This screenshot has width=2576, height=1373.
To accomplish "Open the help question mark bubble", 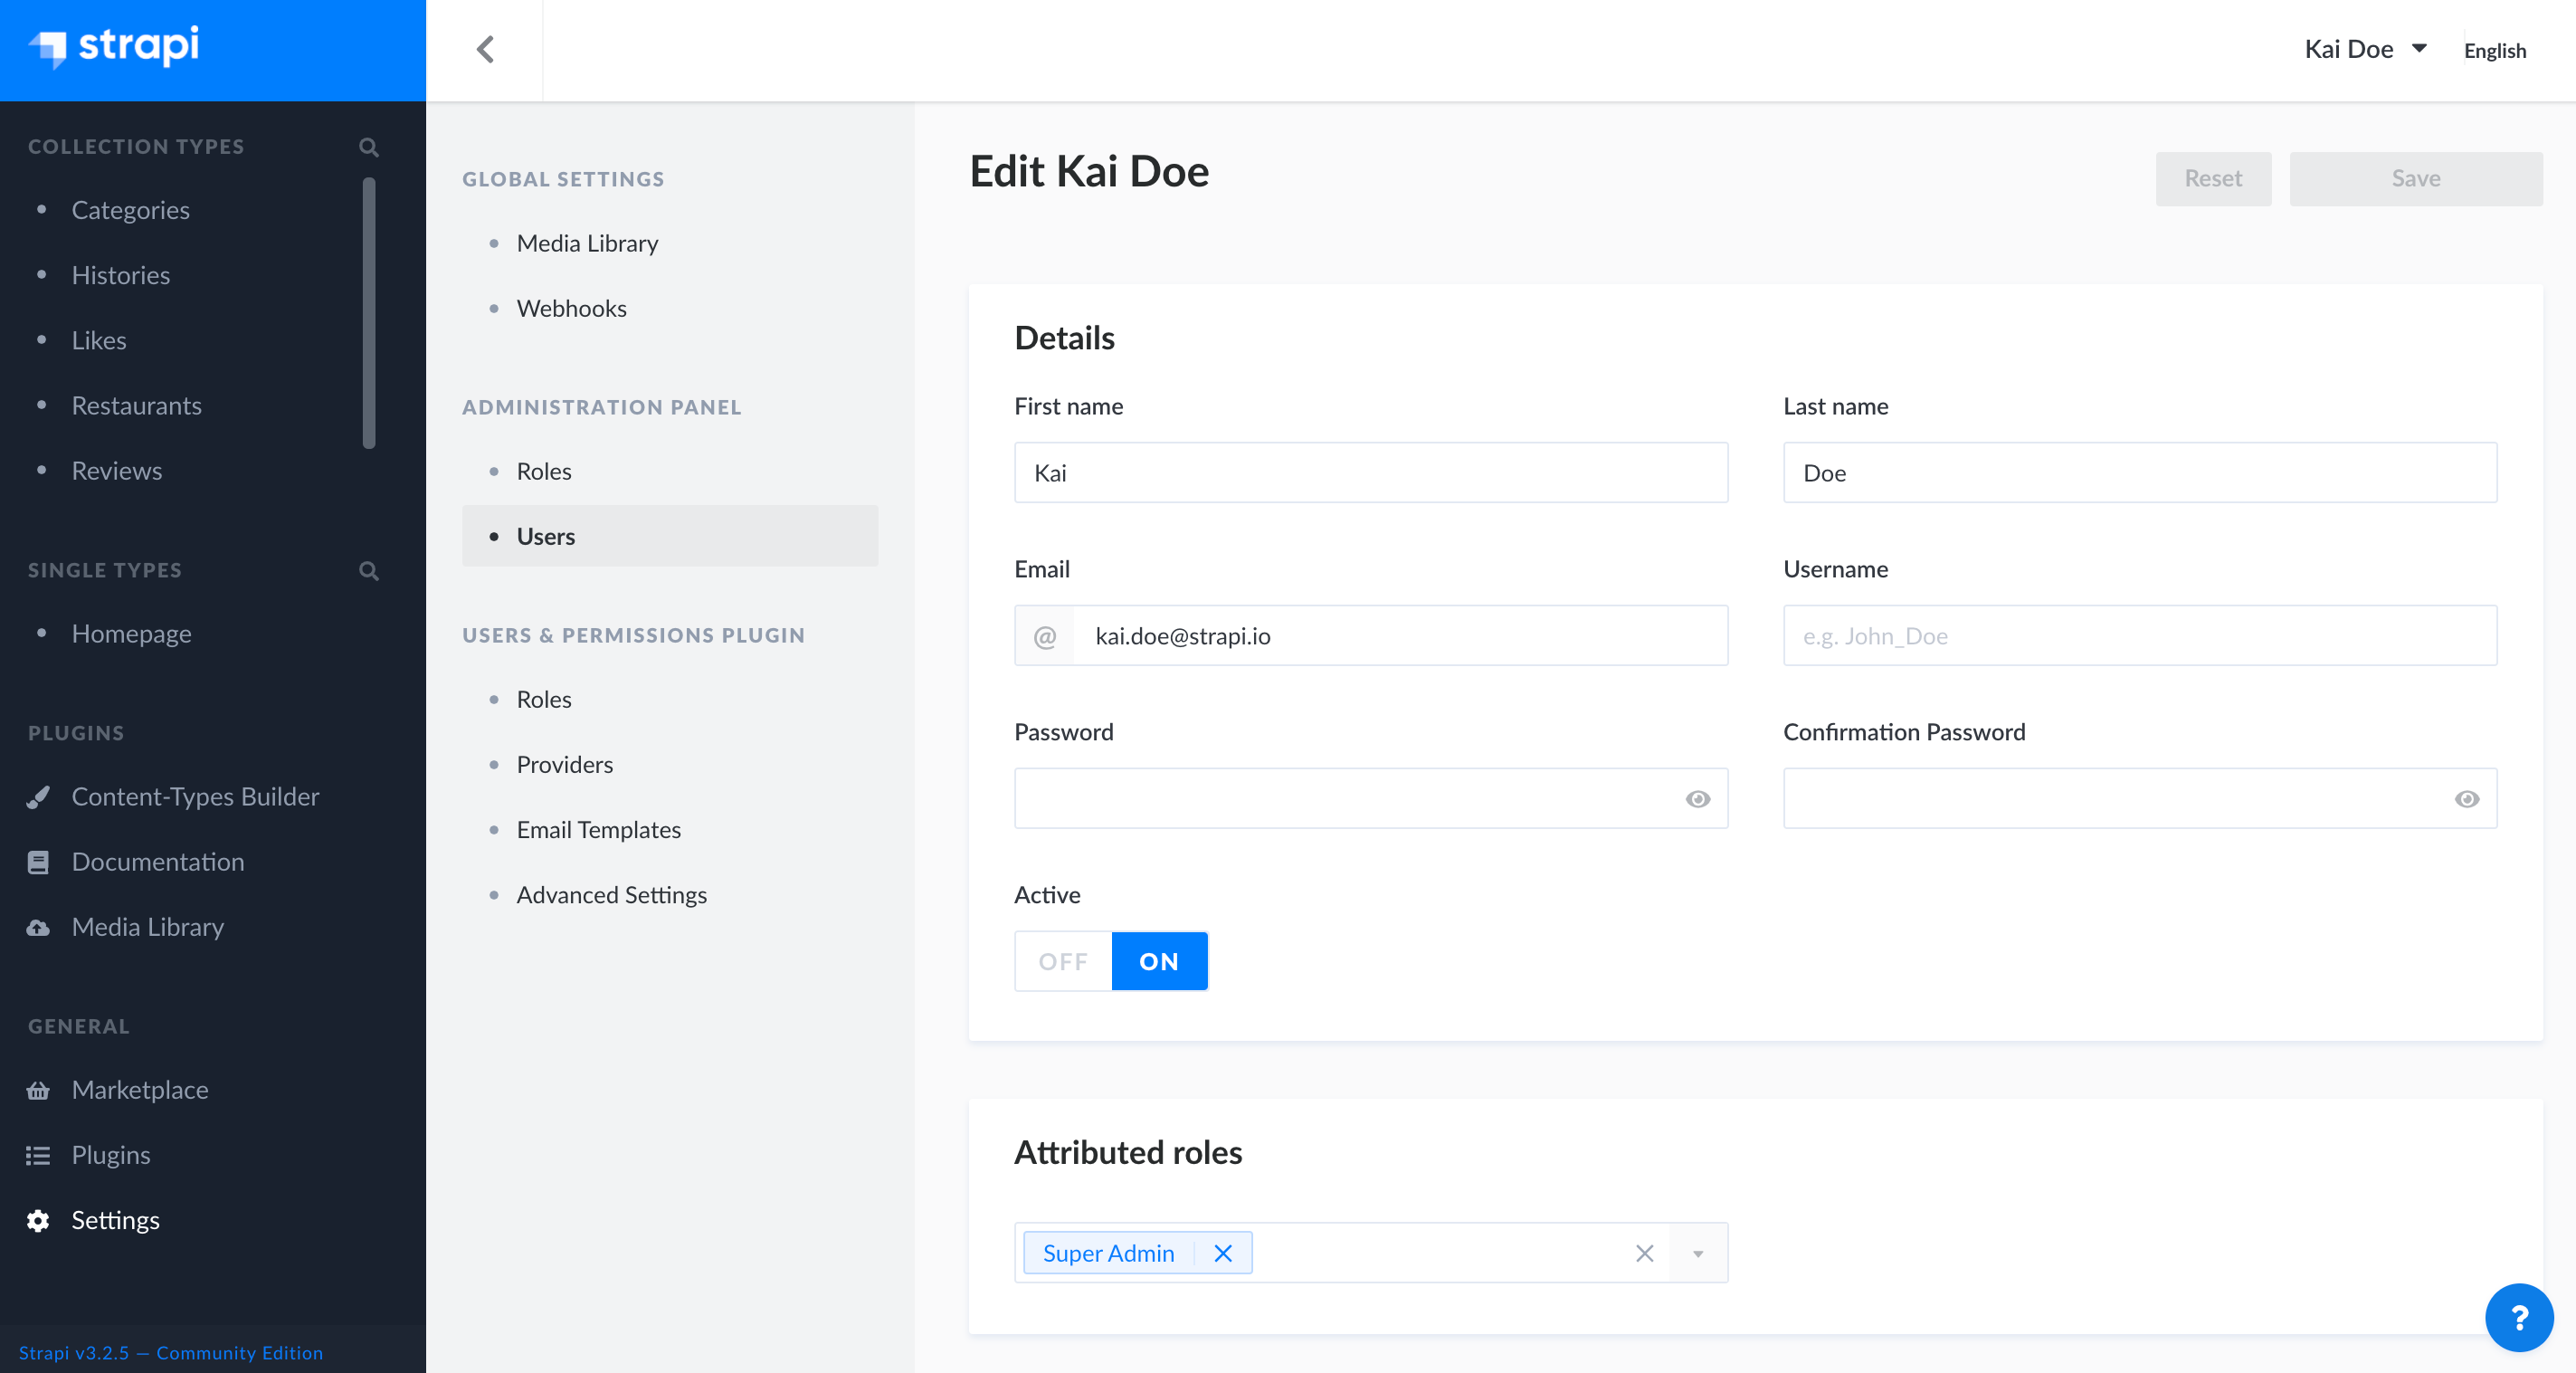I will click(2520, 1317).
